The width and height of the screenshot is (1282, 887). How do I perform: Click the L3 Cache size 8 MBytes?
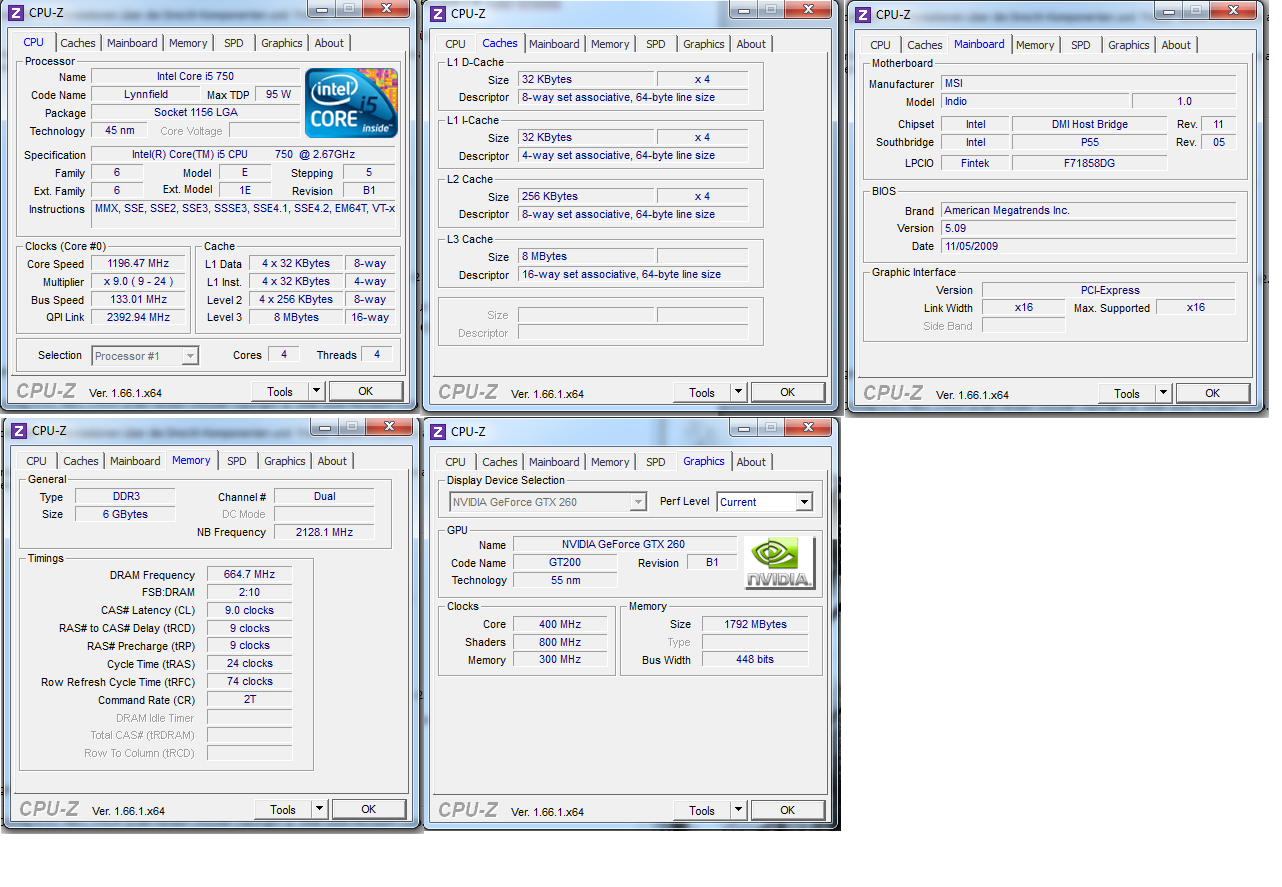[x=586, y=256]
